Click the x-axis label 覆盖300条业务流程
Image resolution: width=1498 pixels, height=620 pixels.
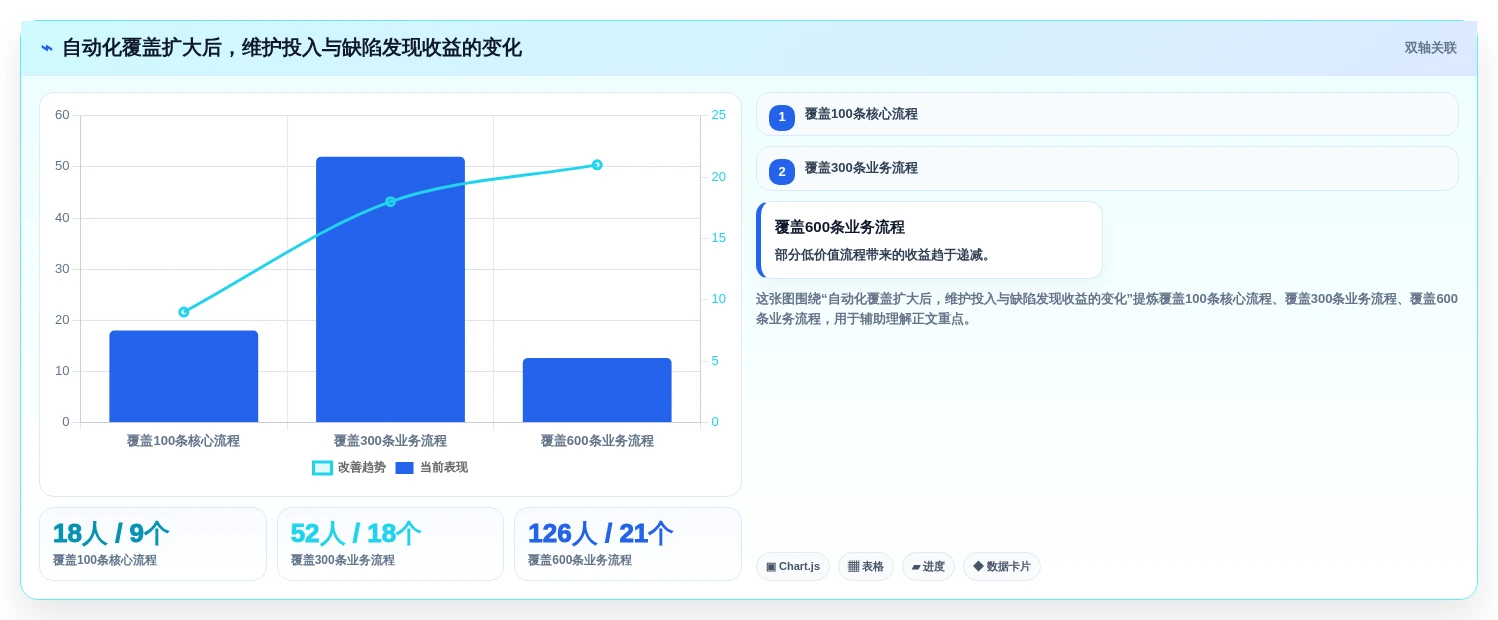coord(390,441)
